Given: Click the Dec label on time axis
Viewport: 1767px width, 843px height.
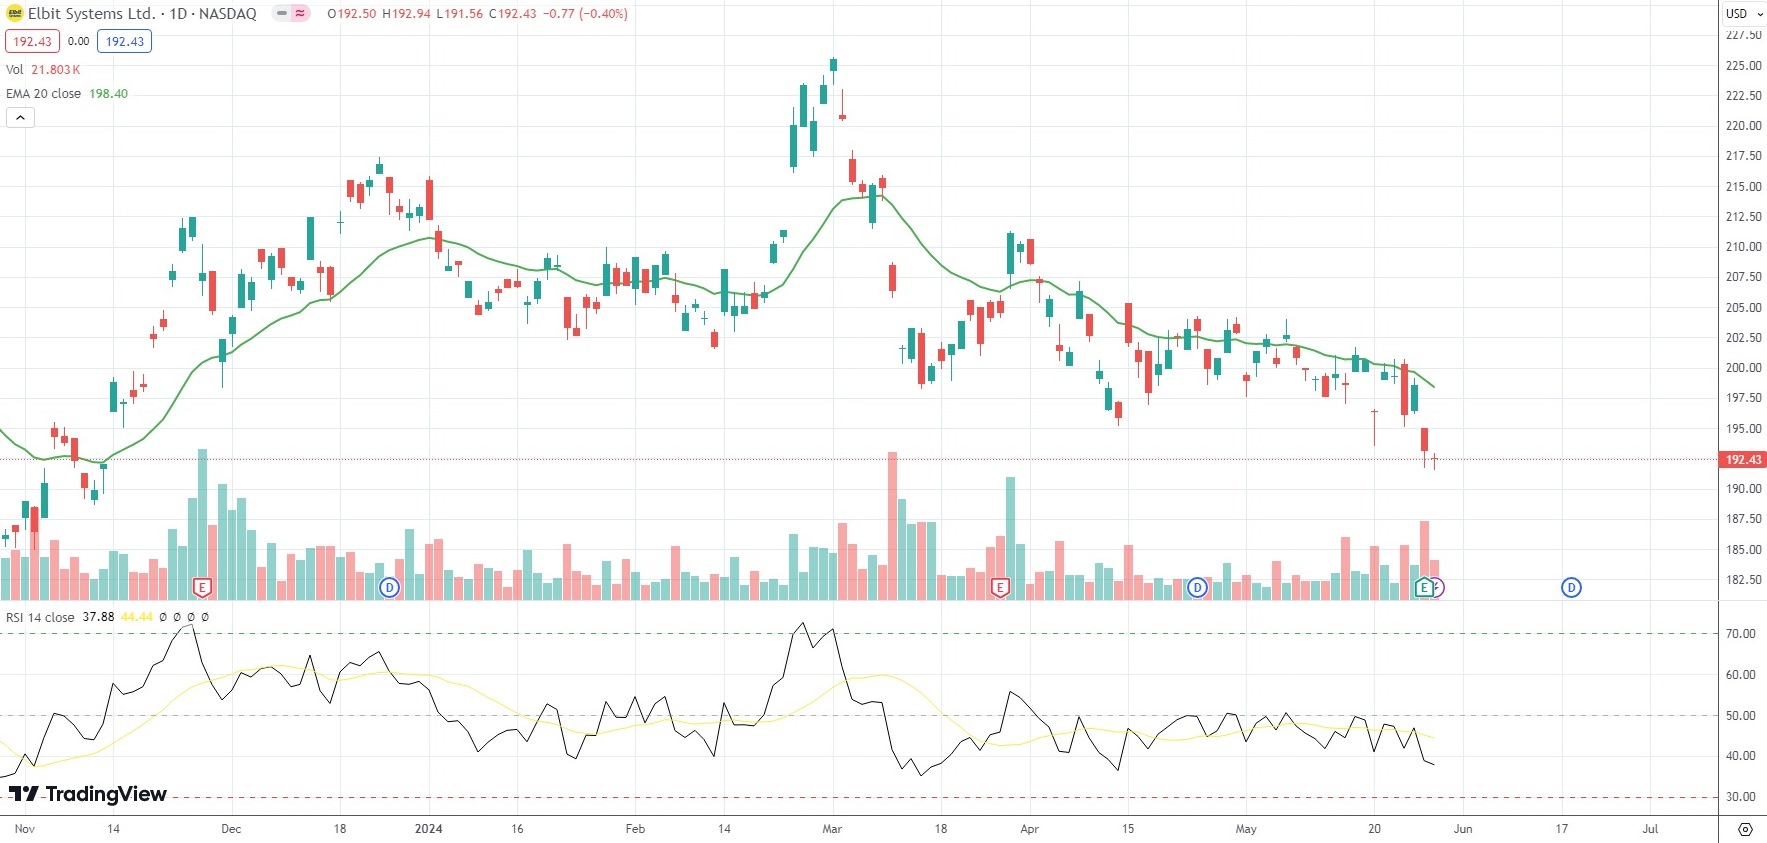Looking at the screenshot, I should point(231,829).
